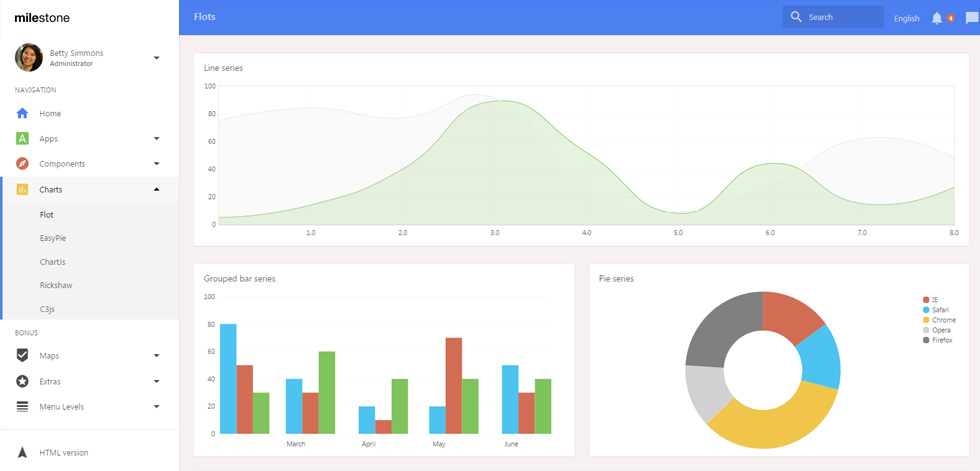The height and width of the screenshot is (471, 980).
Task: Expand the Extras submenu arrow
Action: 156,381
